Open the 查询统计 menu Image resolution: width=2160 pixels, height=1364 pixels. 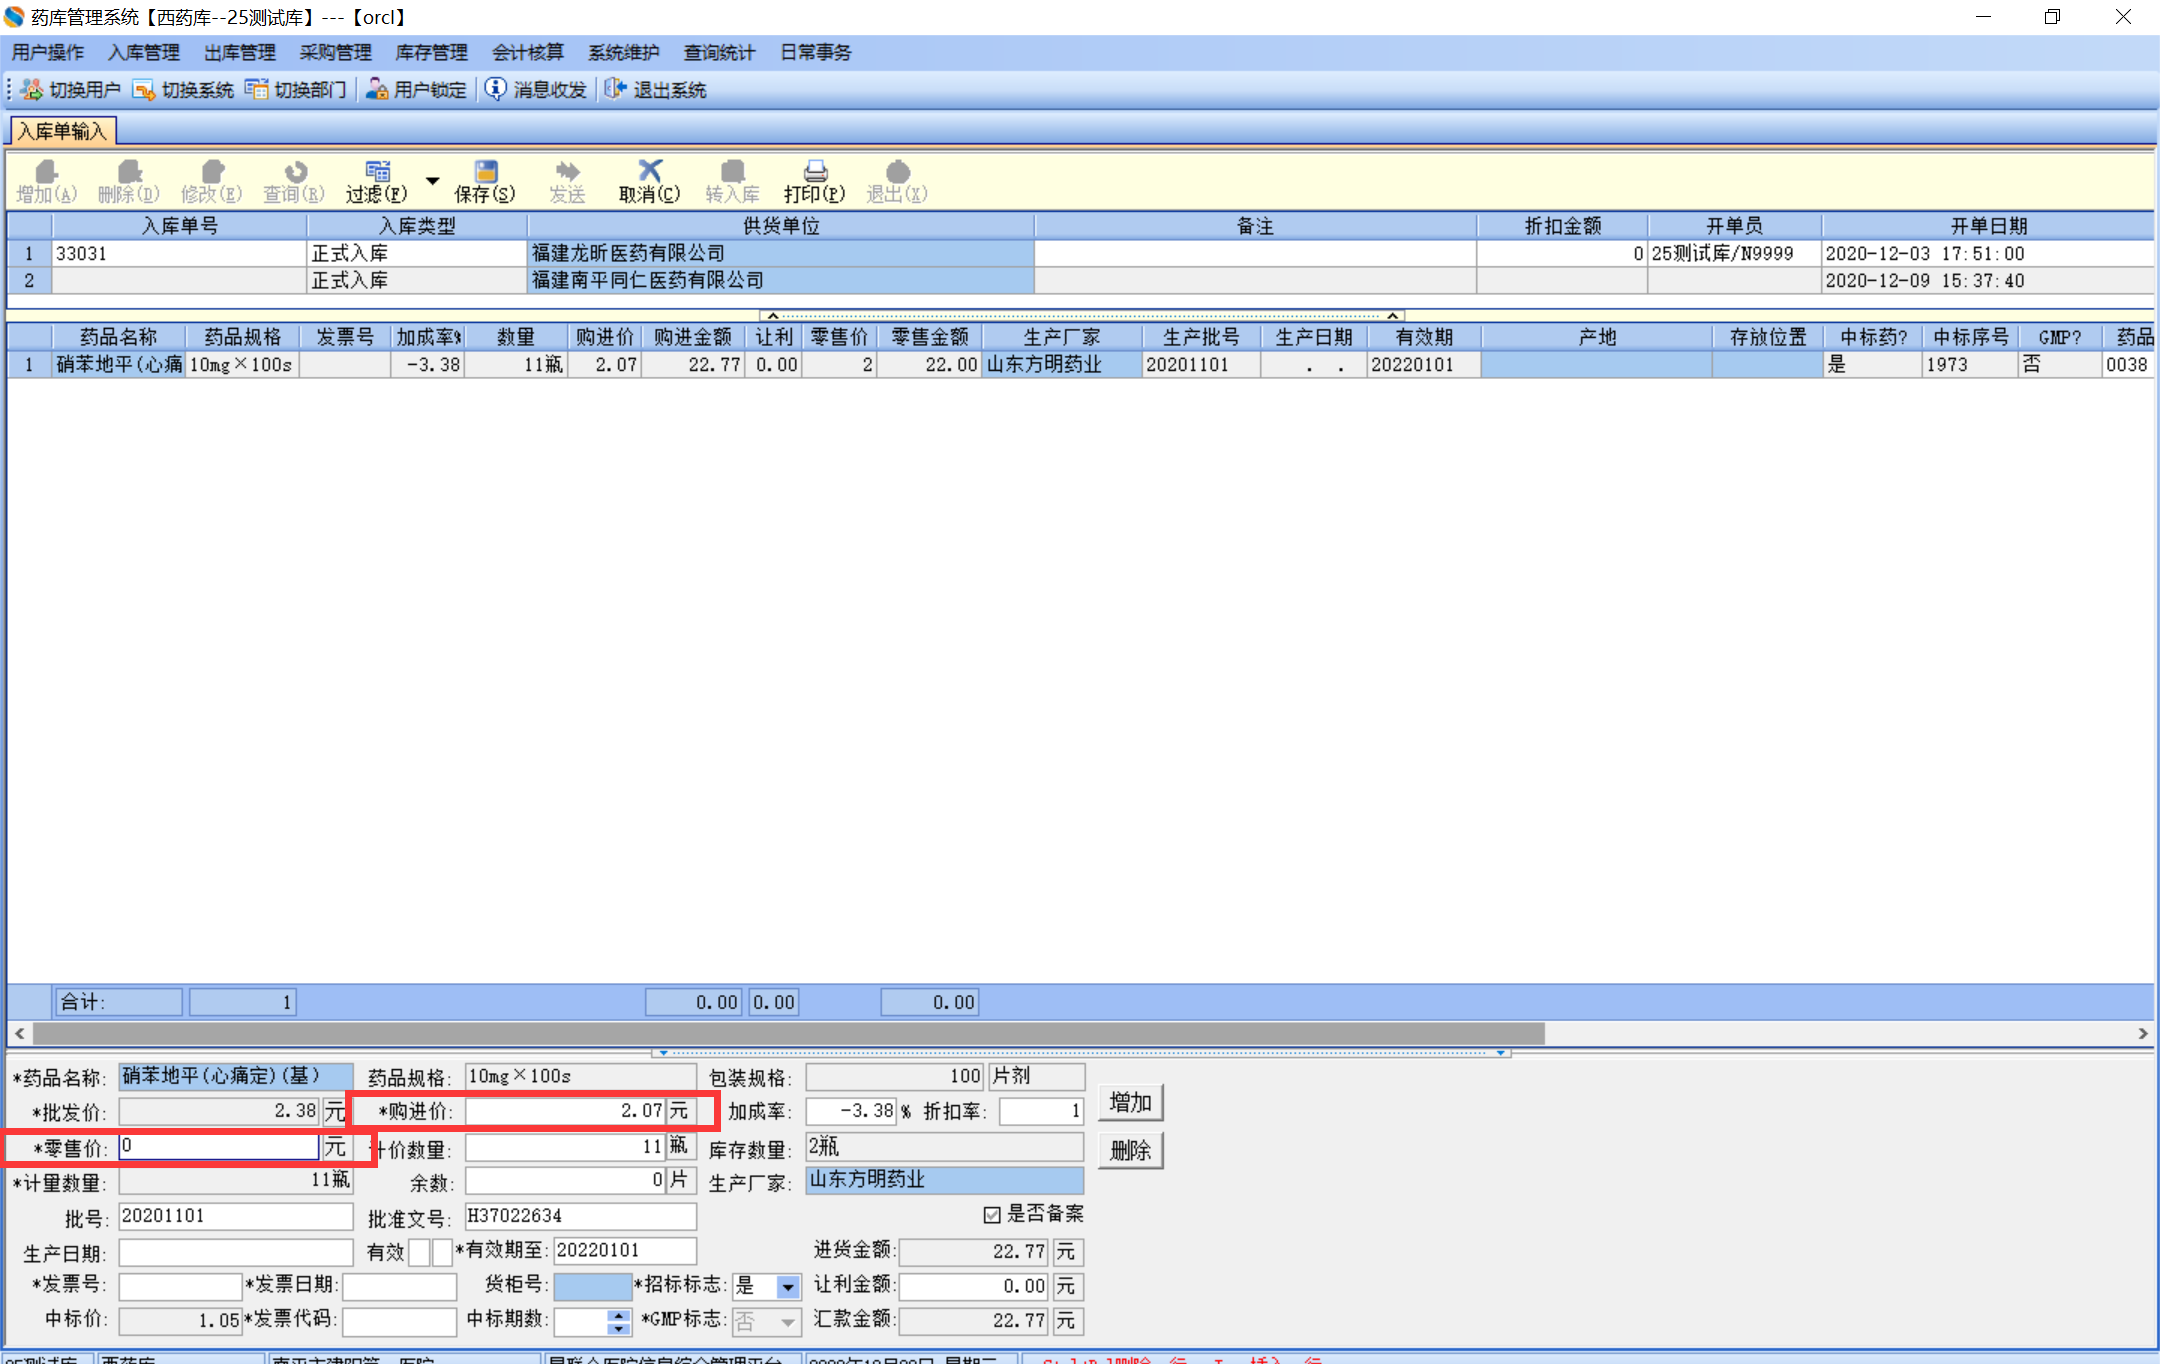point(719,53)
